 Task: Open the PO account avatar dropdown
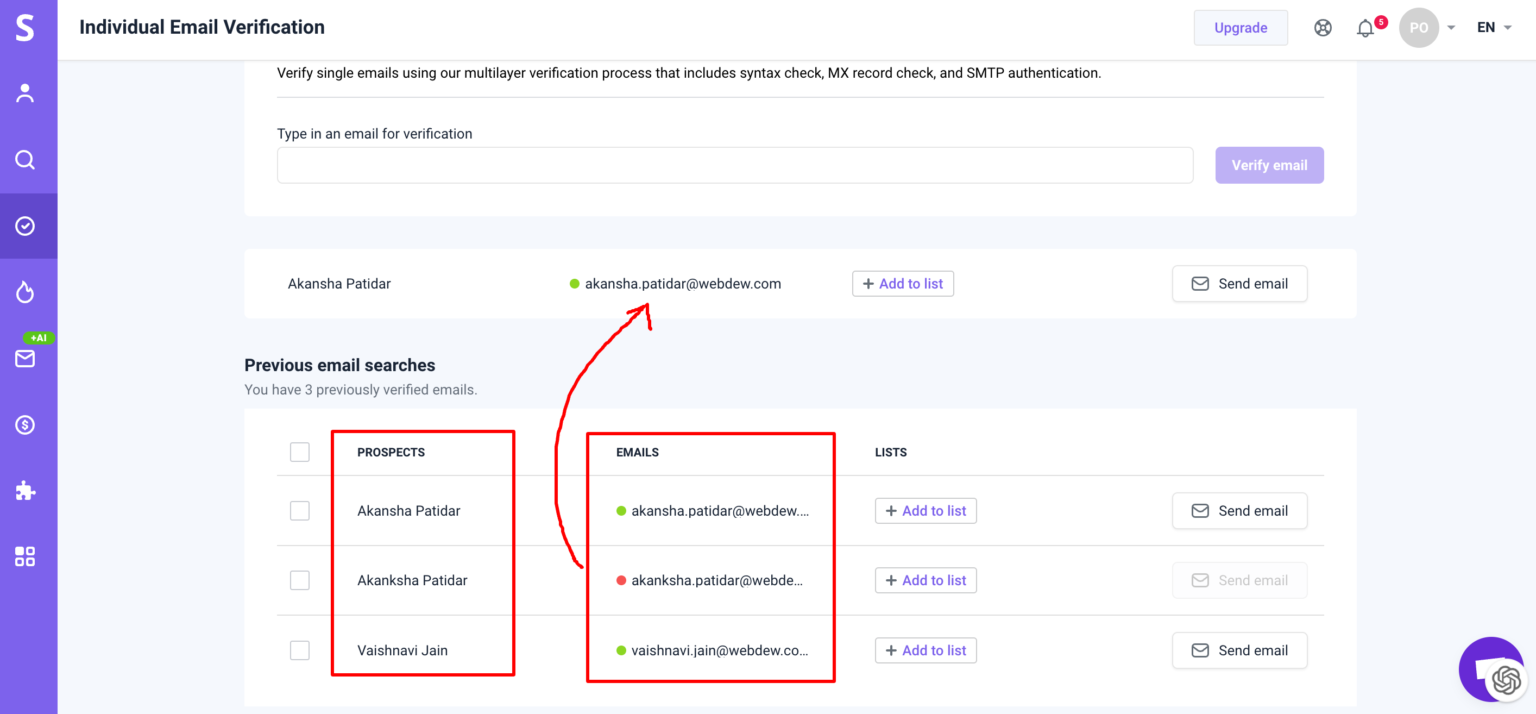coord(1427,28)
